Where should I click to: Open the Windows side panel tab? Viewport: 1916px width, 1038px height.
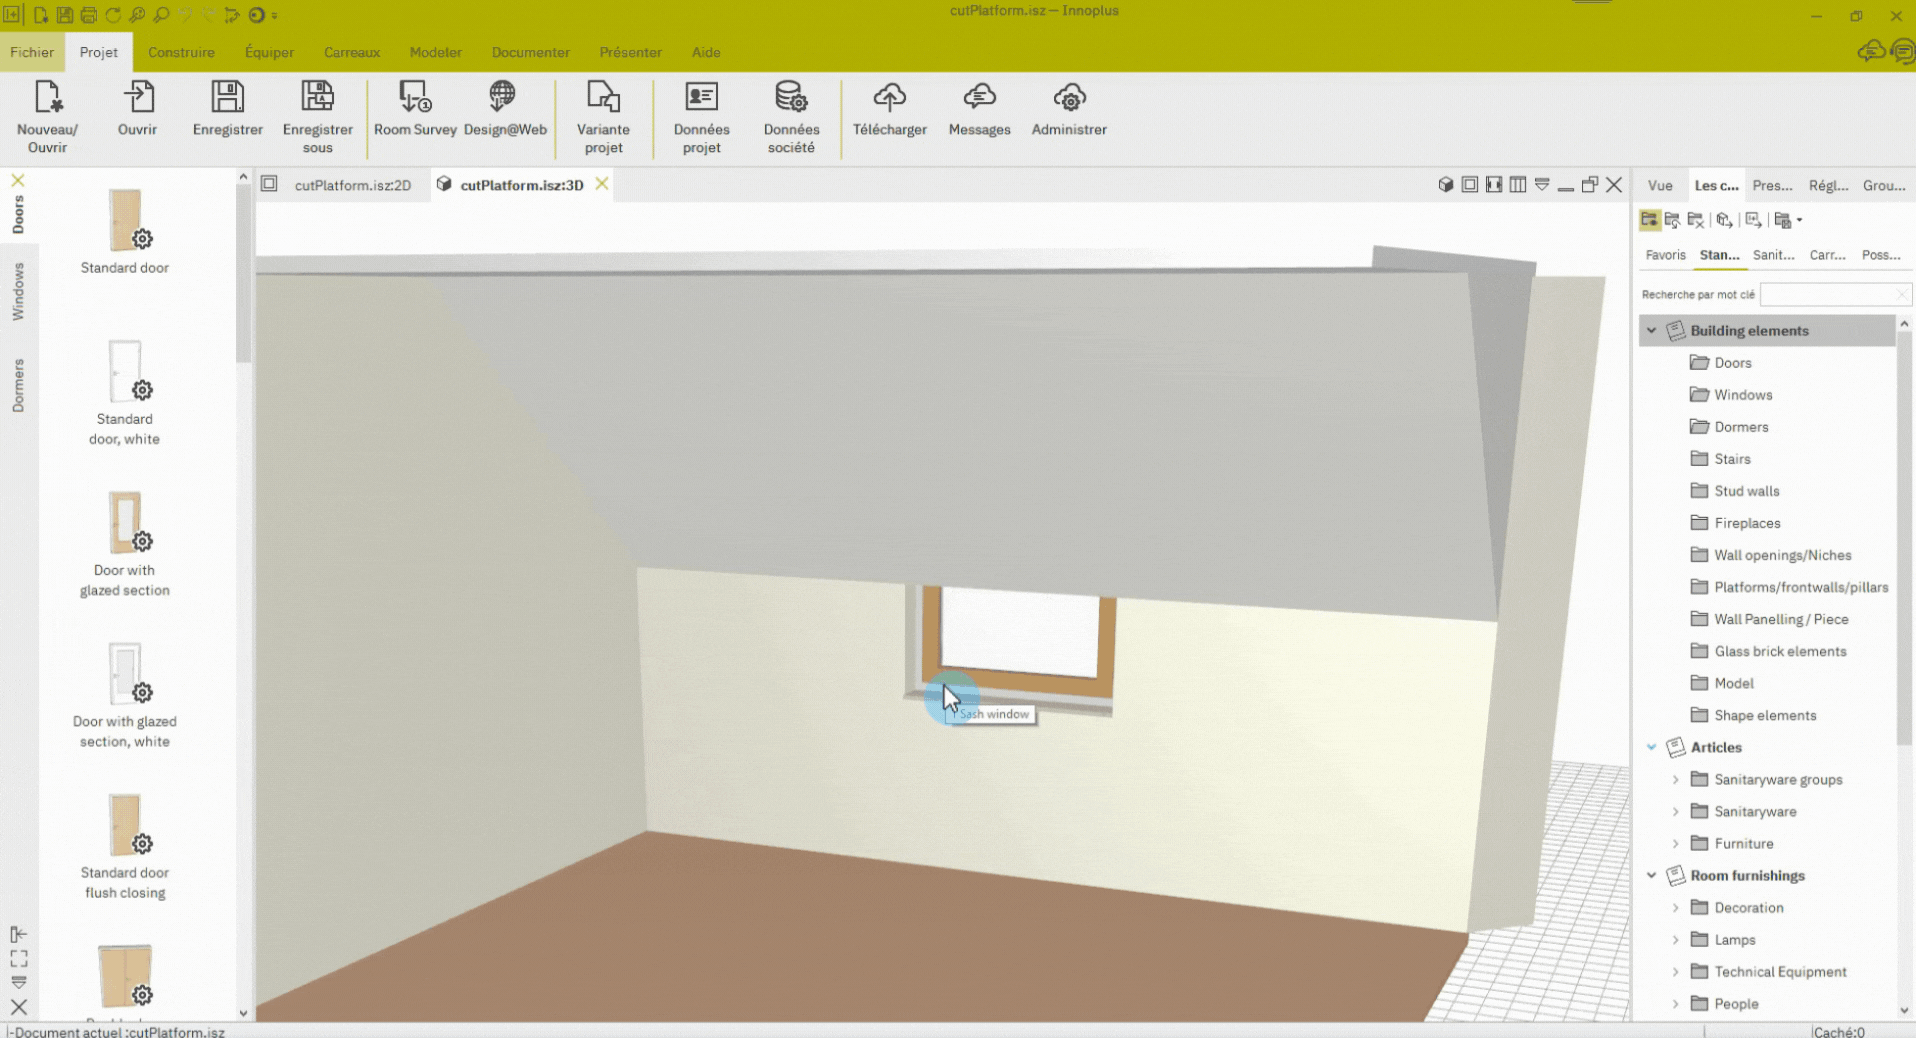point(18,291)
